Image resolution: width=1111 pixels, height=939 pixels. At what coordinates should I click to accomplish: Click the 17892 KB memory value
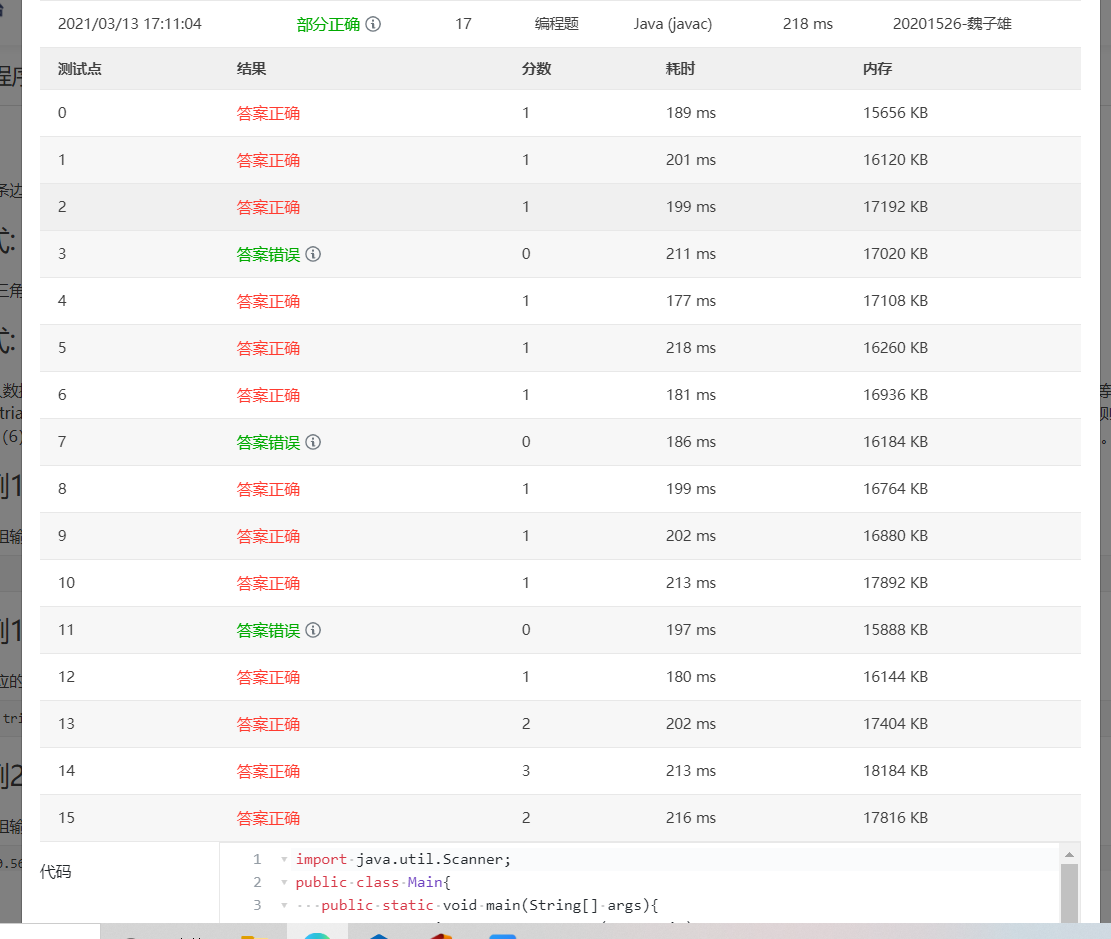[x=895, y=583]
